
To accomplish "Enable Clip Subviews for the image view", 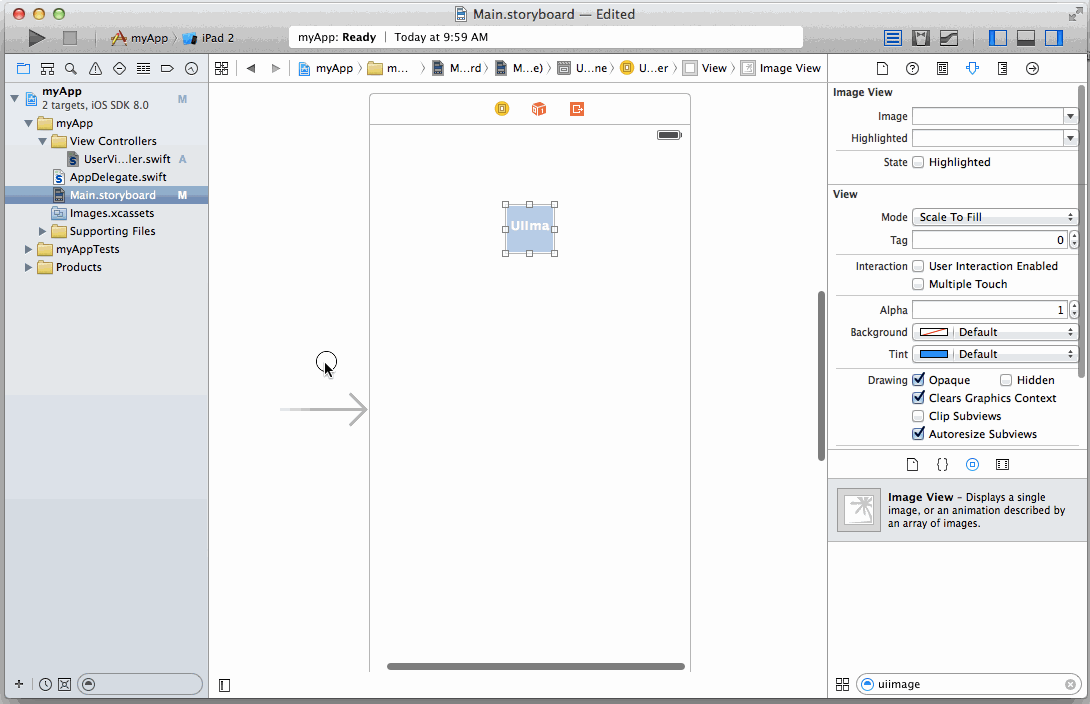I will 918,416.
